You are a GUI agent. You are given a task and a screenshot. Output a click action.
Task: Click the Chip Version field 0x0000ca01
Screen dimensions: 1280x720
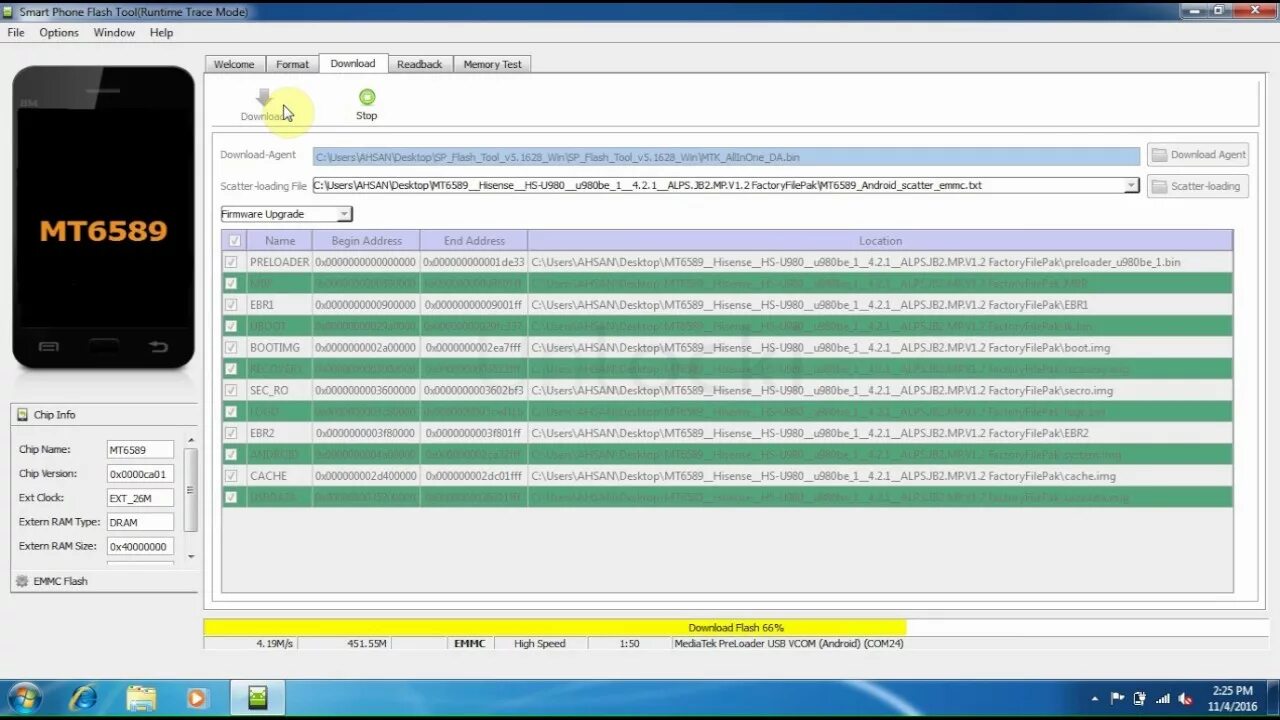pos(140,474)
